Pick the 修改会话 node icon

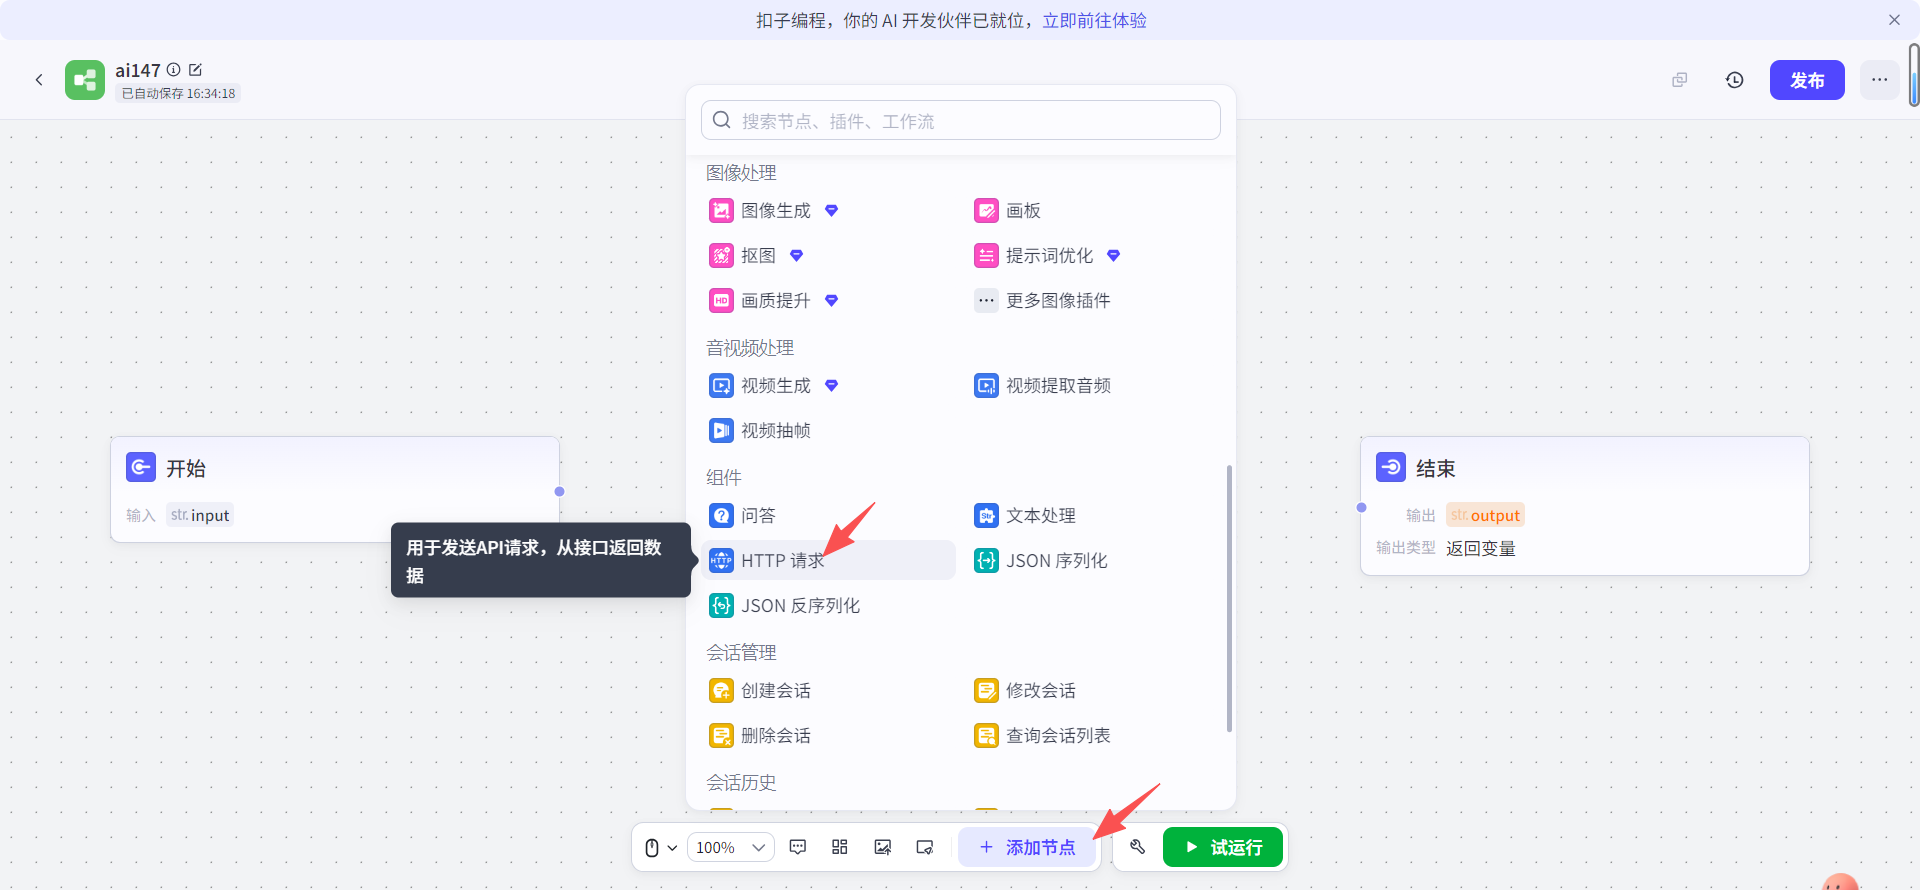tap(986, 691)
